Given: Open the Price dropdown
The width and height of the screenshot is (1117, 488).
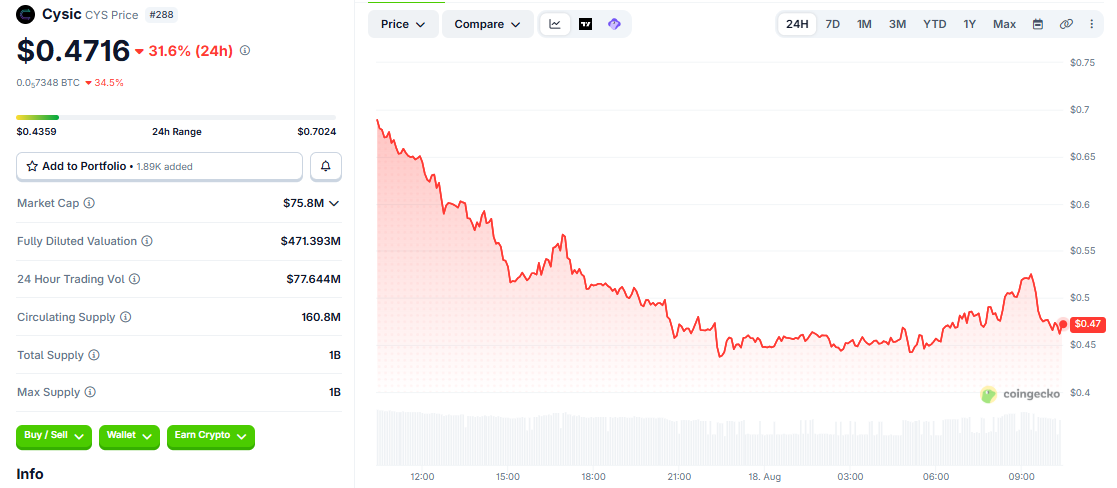Looking at the screenshot, I should click(403, 24).
